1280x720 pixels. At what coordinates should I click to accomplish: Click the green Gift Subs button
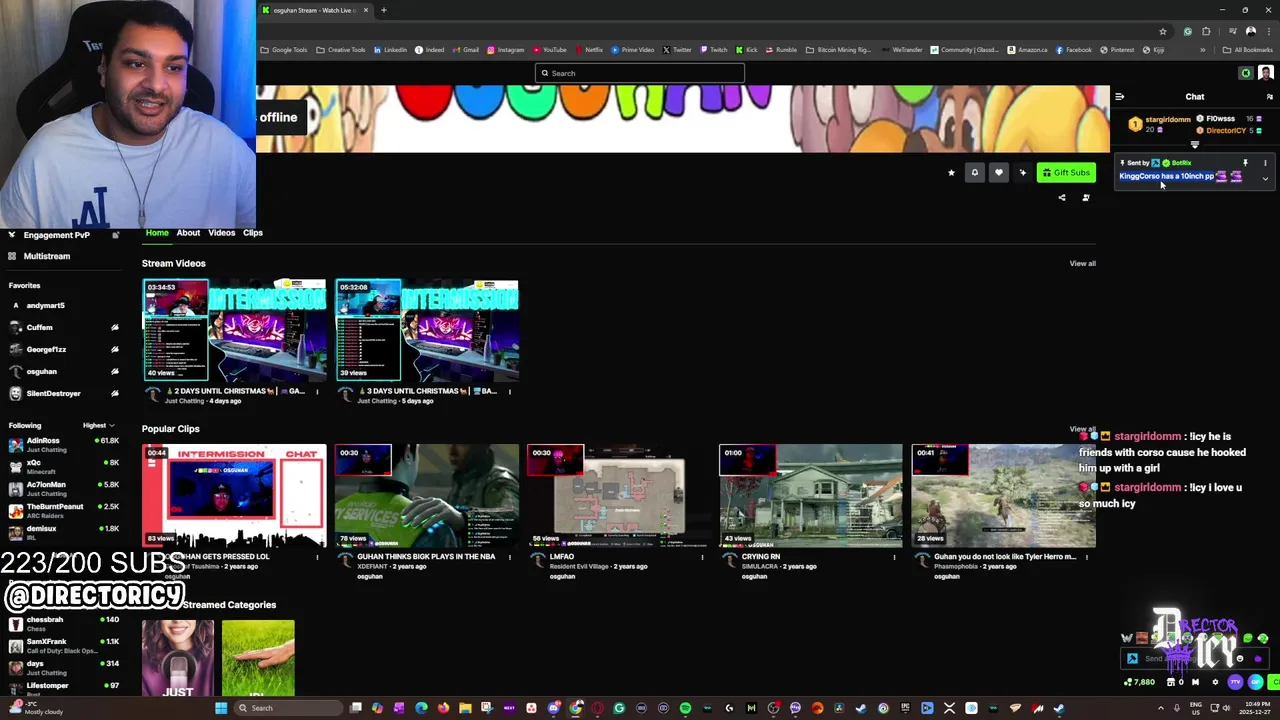click(1066, 172)
